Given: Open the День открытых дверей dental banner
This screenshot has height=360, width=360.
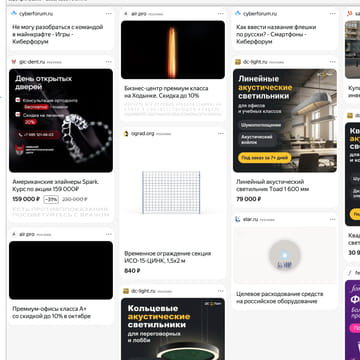Looking at the screenshot, I should click(x=61, y=120).
